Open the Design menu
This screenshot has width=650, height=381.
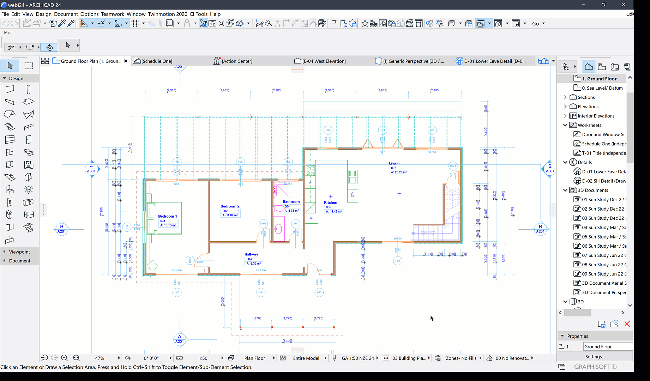pos(43,14)
